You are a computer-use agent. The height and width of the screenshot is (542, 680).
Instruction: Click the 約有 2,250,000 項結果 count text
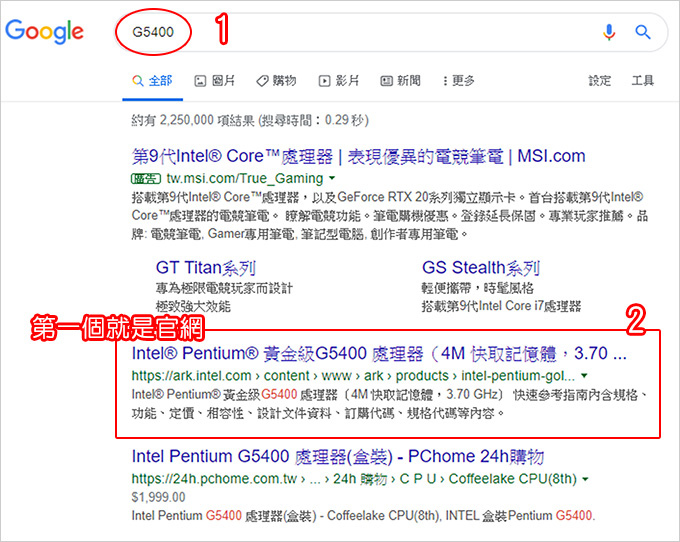250,120
